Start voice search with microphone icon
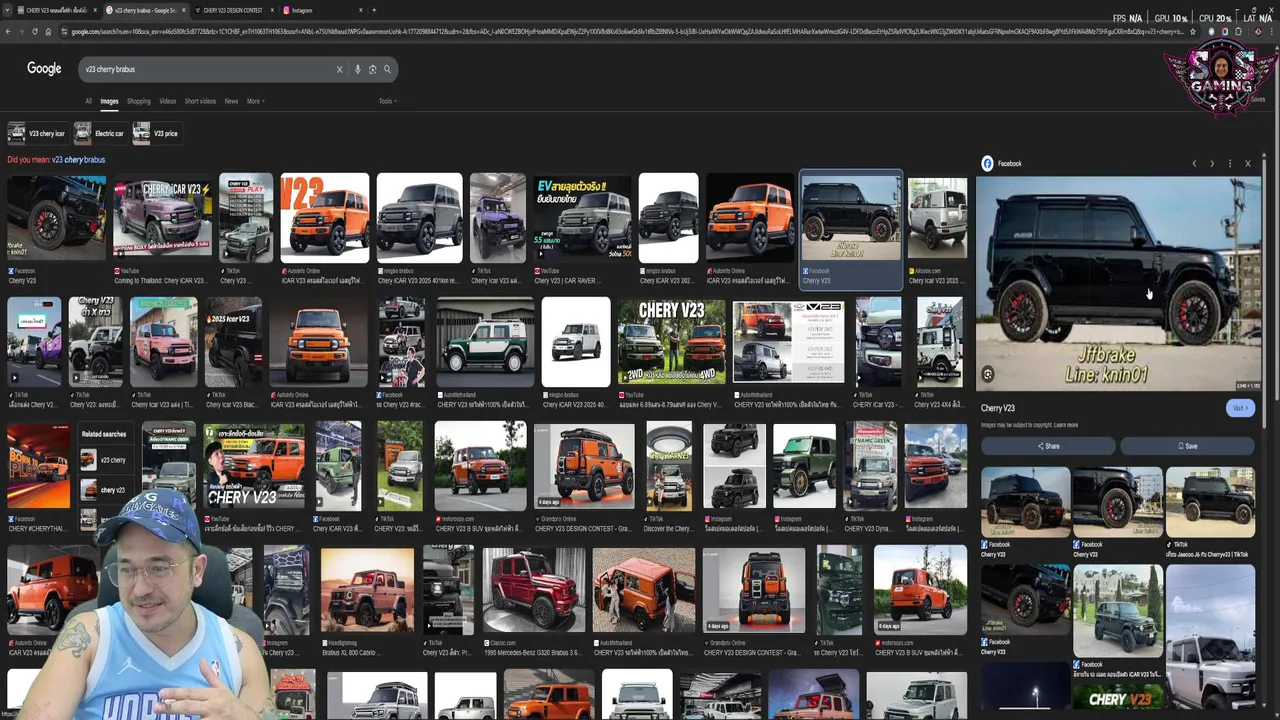The width and height of the screenshot is (1280, 720). 357,69
